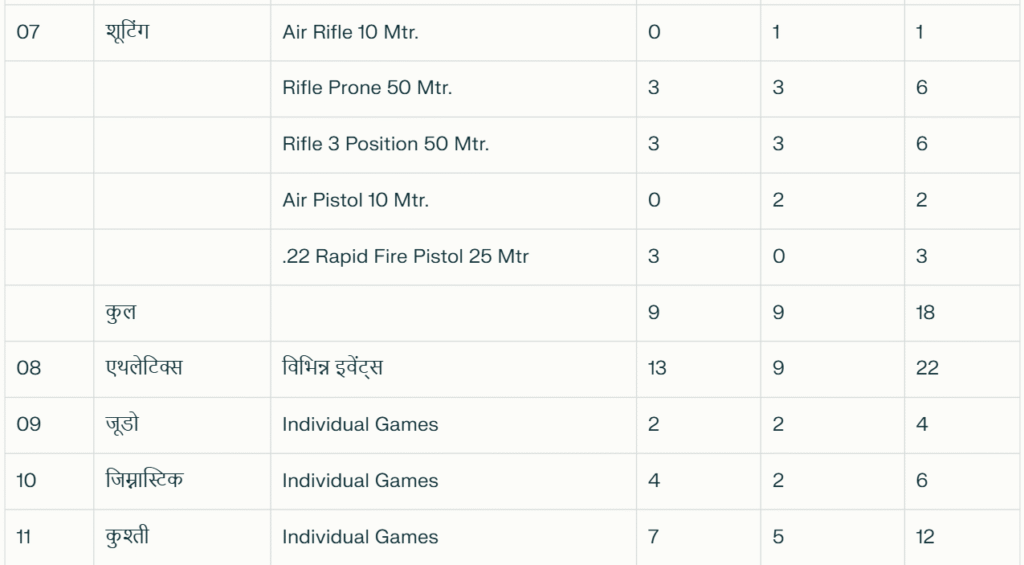The image size is (1024, 565).
Task: Select the विभिन्न इवेंट्स cell
Action: (x=332, y=368)
